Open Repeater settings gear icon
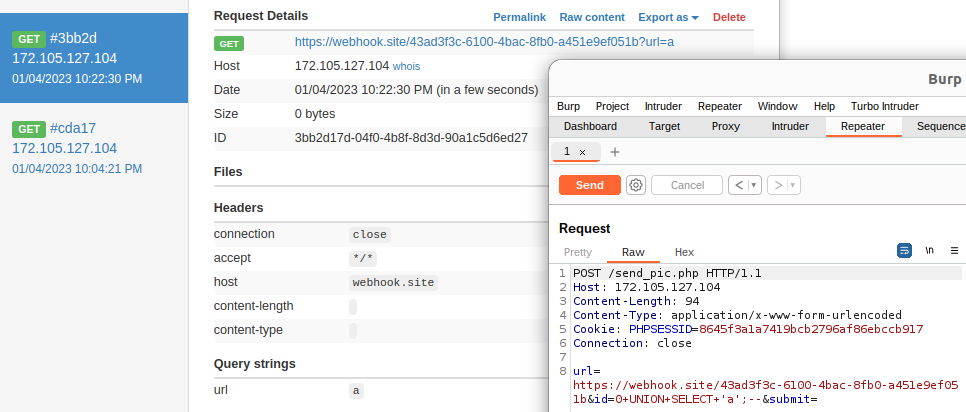The width and height of the screenshot is (966, 412). click(x=636, y=185)
